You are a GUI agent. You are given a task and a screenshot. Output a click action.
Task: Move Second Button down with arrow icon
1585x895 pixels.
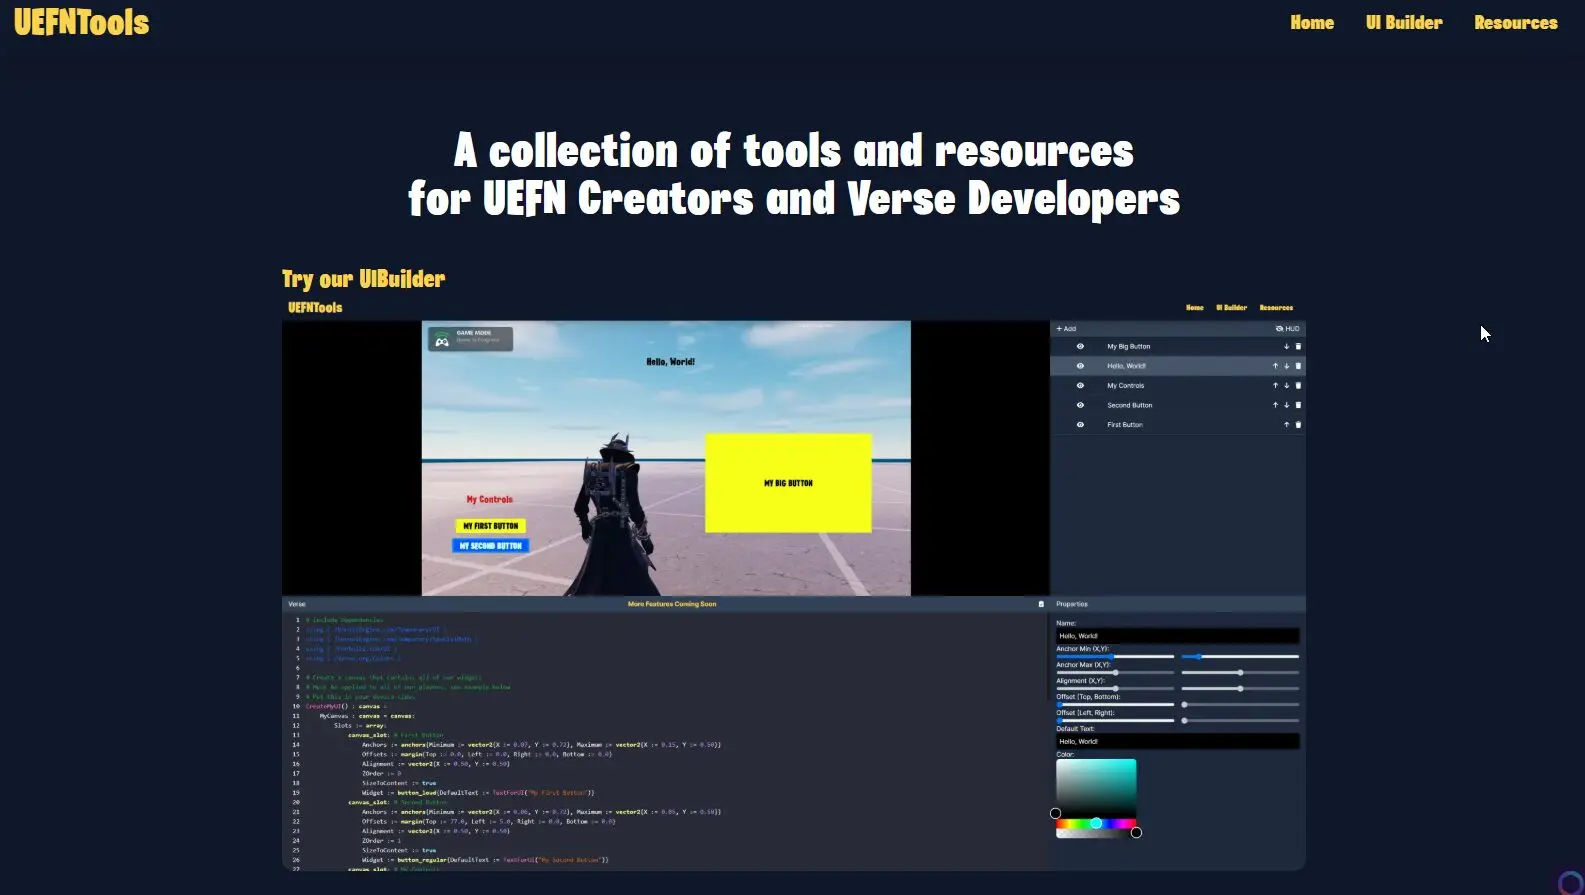pos(1287,405)
